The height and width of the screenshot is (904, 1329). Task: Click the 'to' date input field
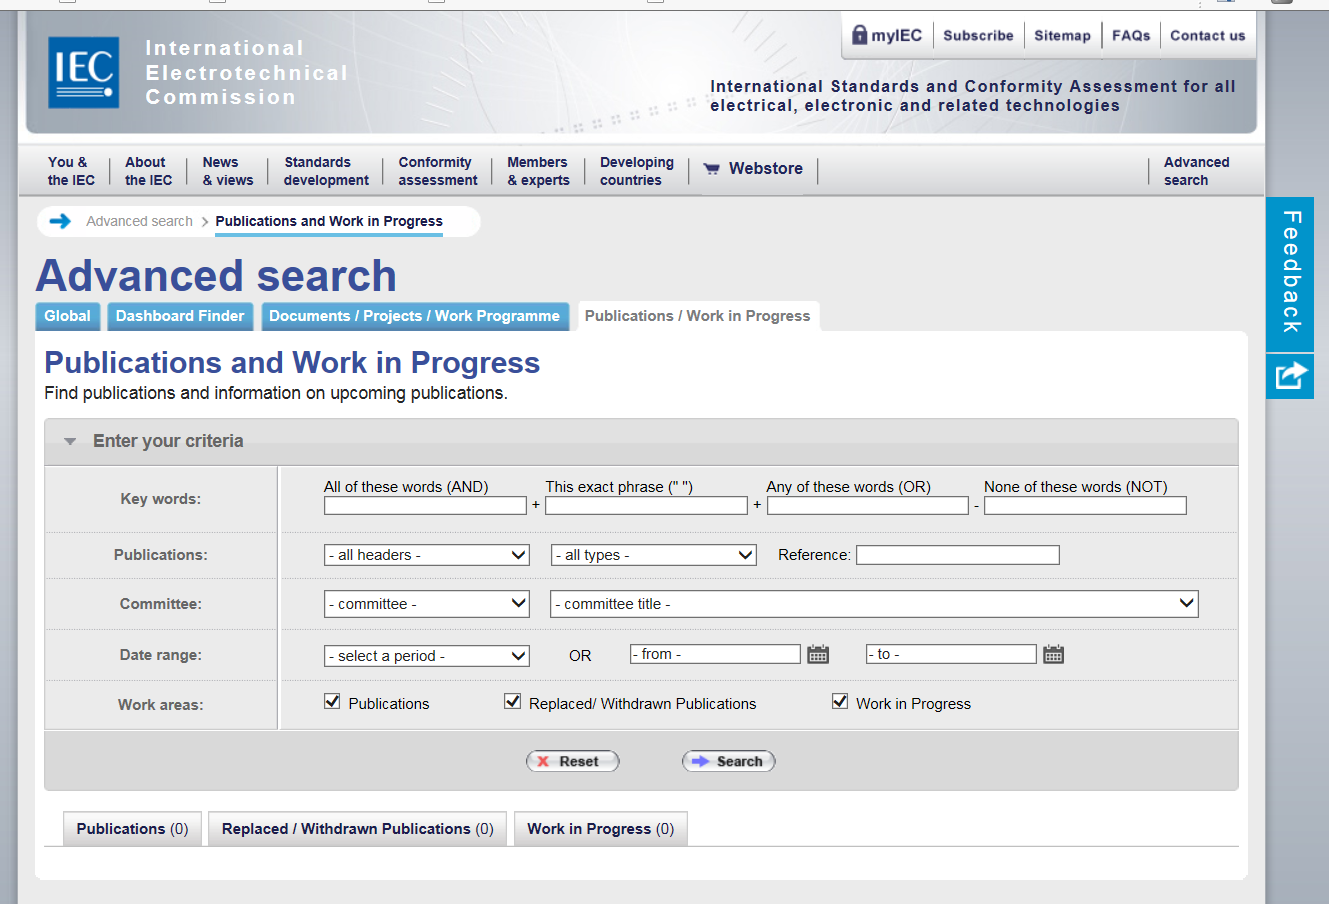click(x=951, y=654)
